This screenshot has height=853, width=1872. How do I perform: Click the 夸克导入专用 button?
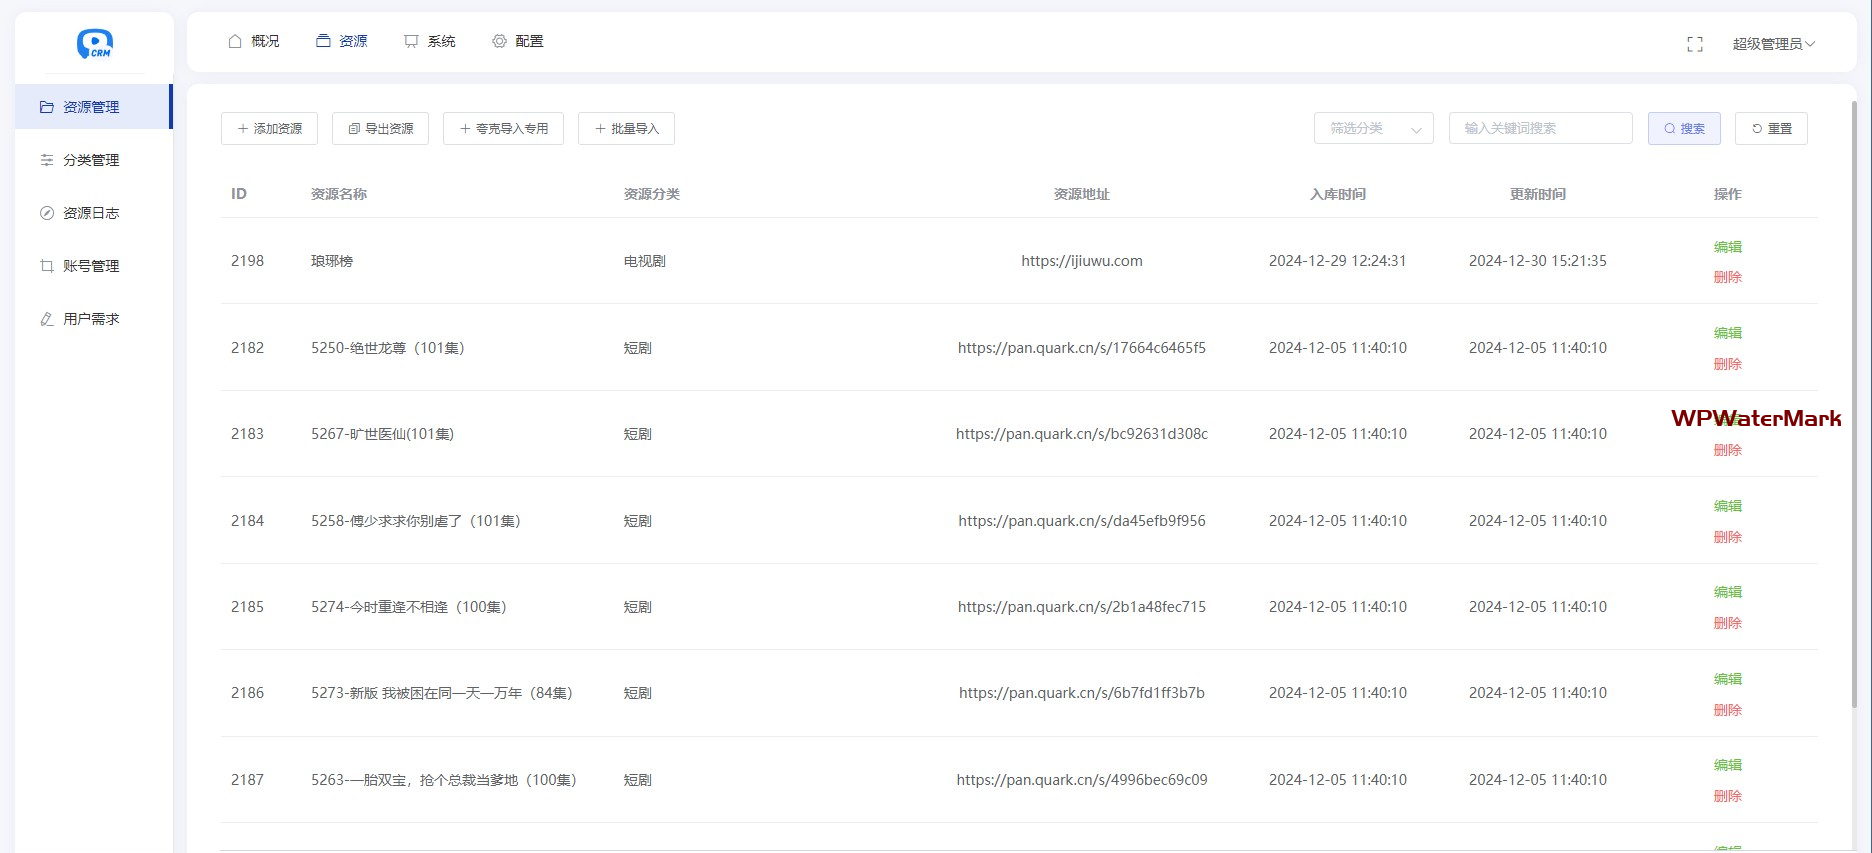coord(503,128)
